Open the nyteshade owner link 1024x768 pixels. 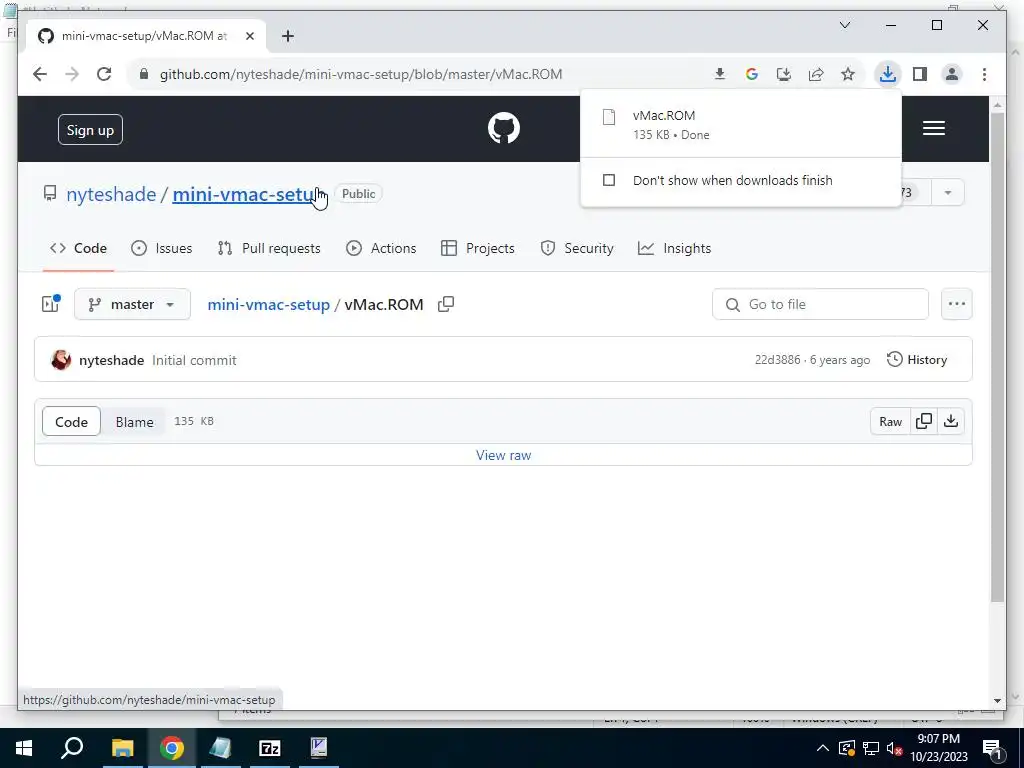tap(111, 195)
